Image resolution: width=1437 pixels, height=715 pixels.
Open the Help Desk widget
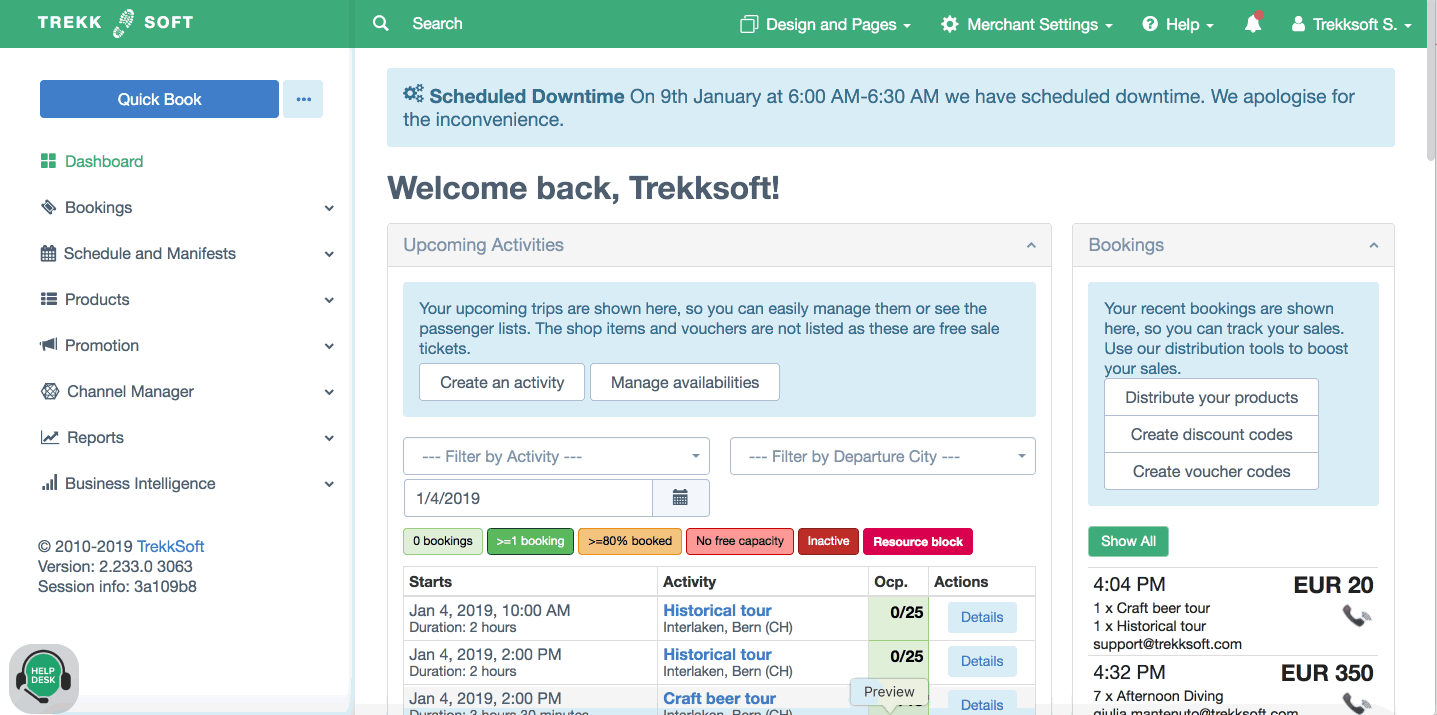(x=43, y=678)
